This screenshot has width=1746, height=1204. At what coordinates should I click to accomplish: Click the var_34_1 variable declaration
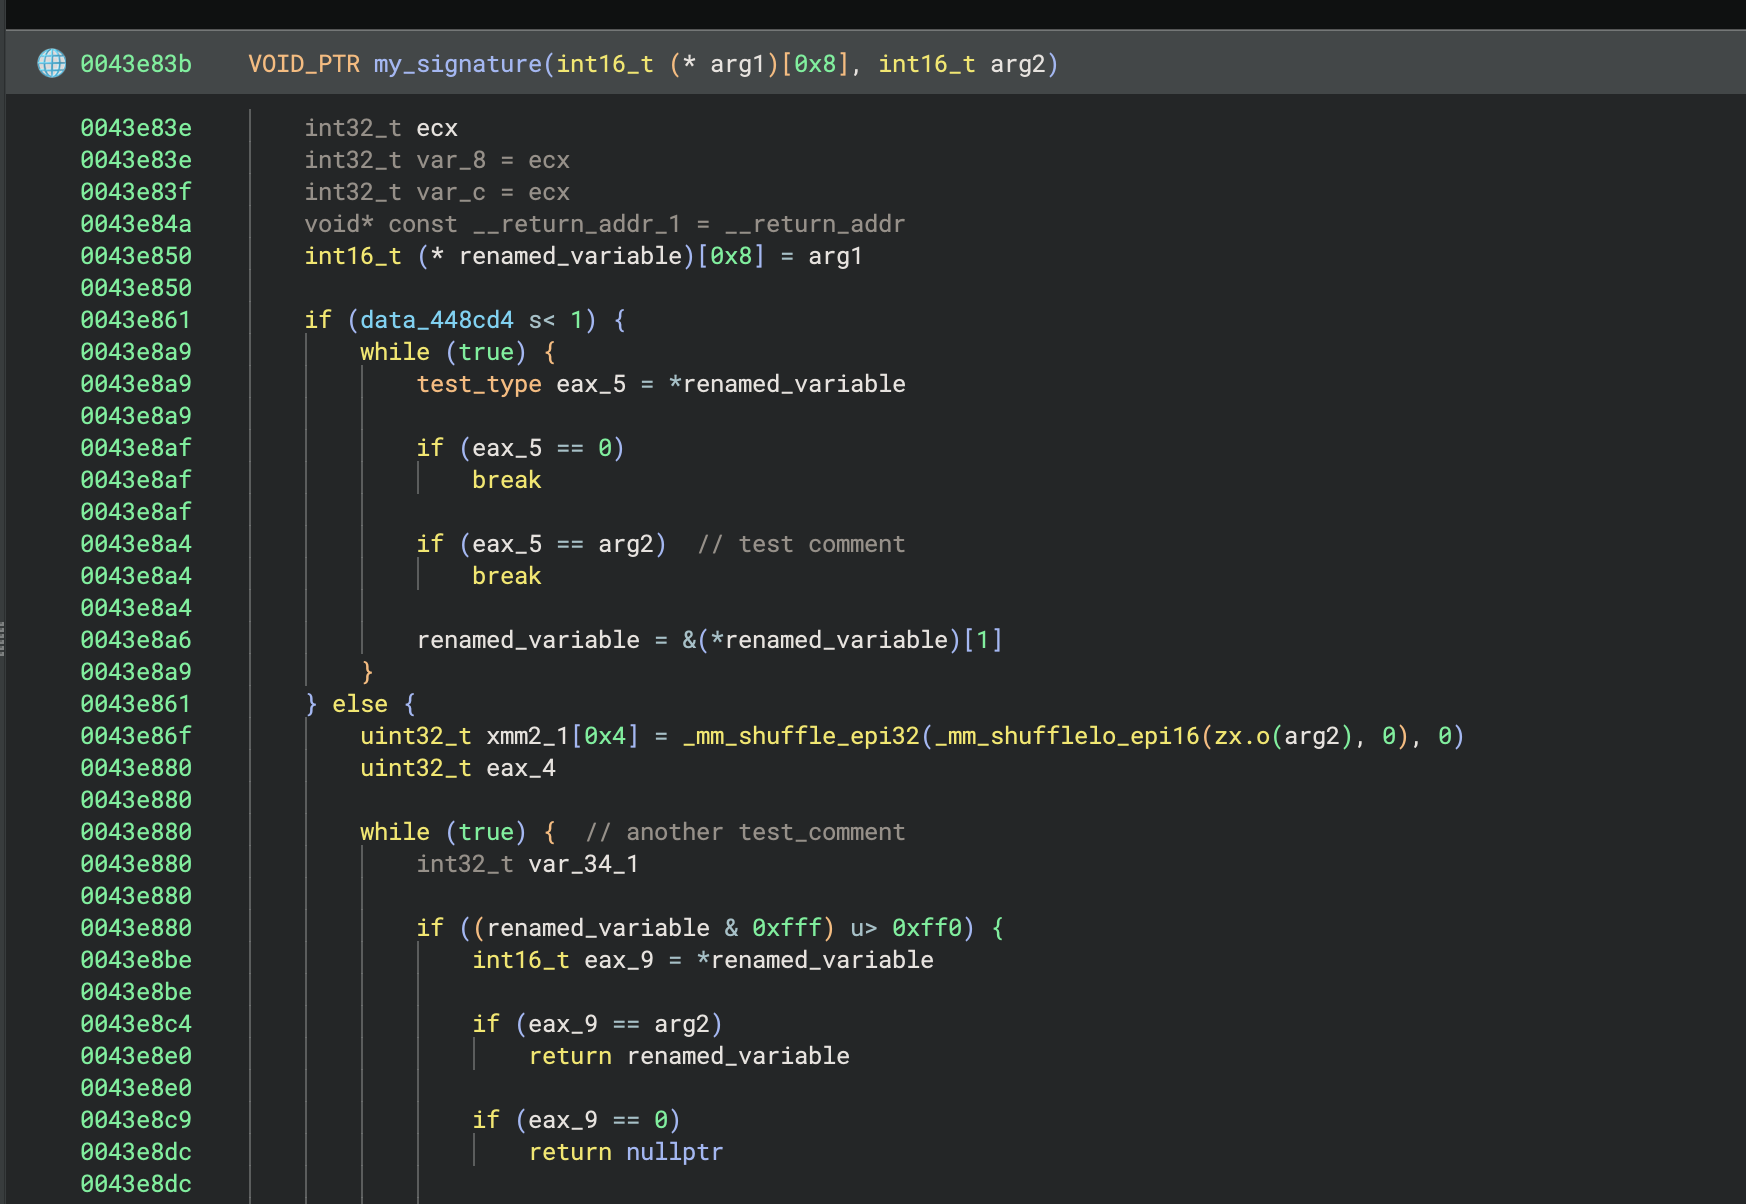coord(583,864)
